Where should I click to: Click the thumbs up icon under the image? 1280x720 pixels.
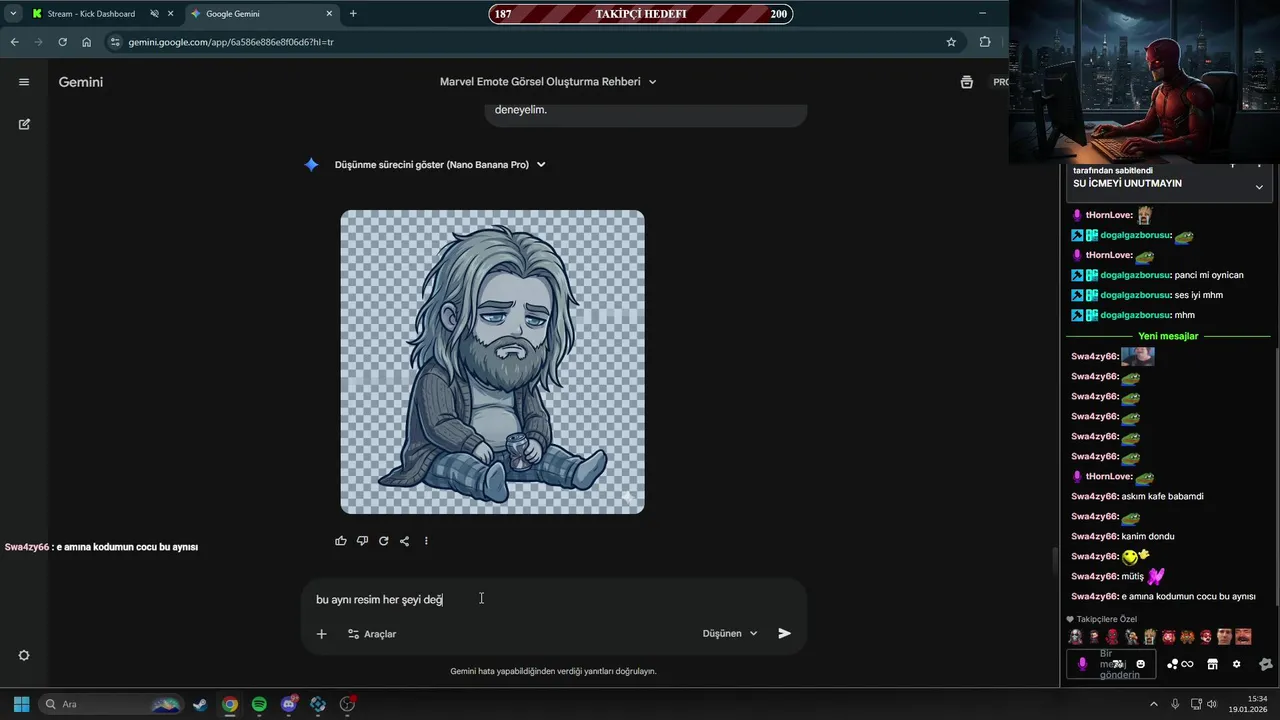point(341,541)
